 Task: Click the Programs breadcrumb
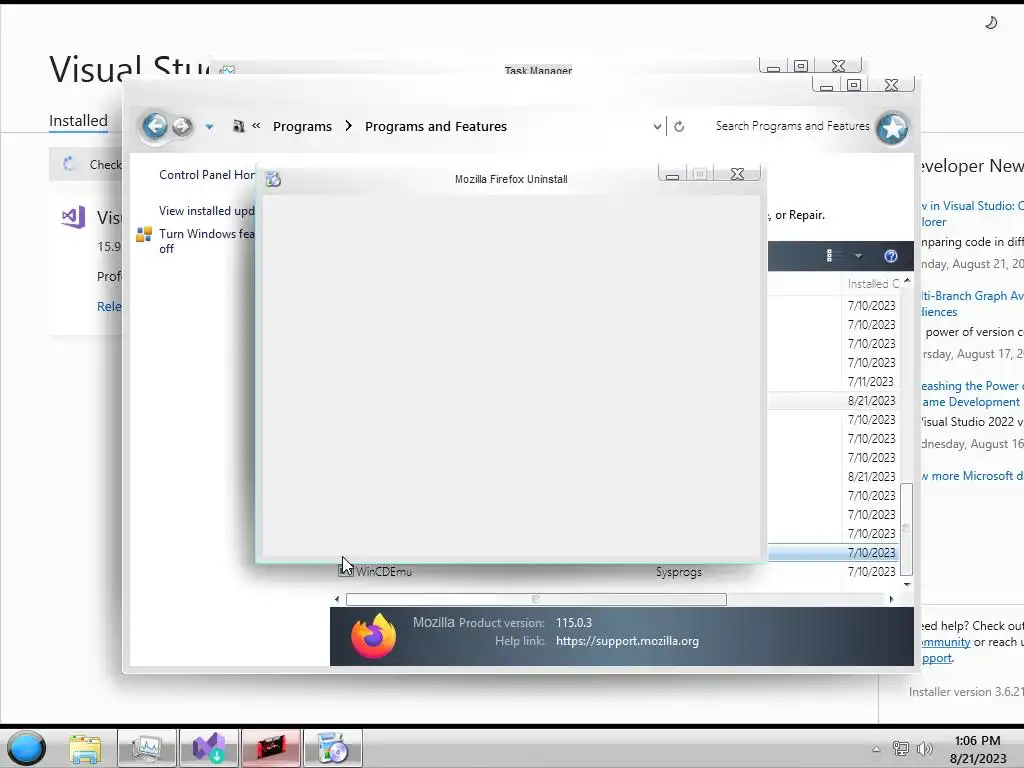(302, 127)
